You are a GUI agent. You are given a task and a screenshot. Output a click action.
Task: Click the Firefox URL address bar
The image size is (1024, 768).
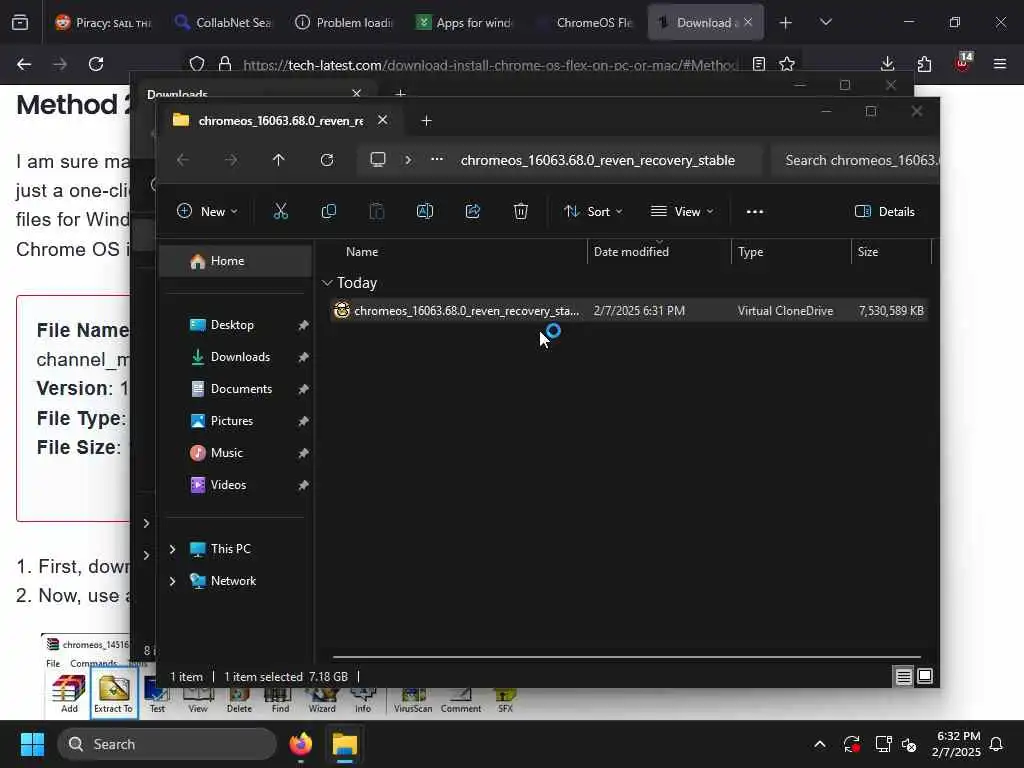coord(490,65)
